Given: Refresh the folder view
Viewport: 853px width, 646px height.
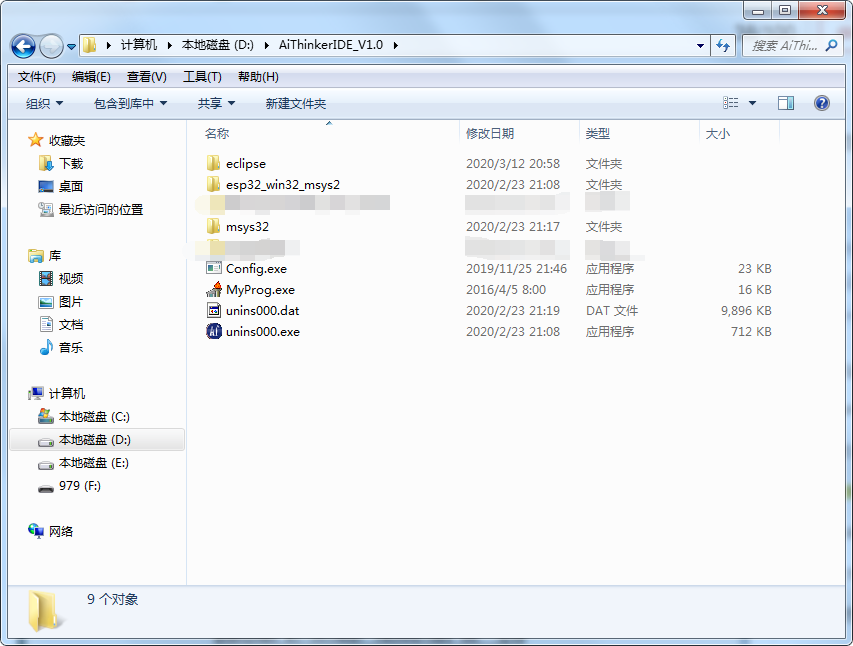Looking at the screenshot, I should [x=723, y=46].
